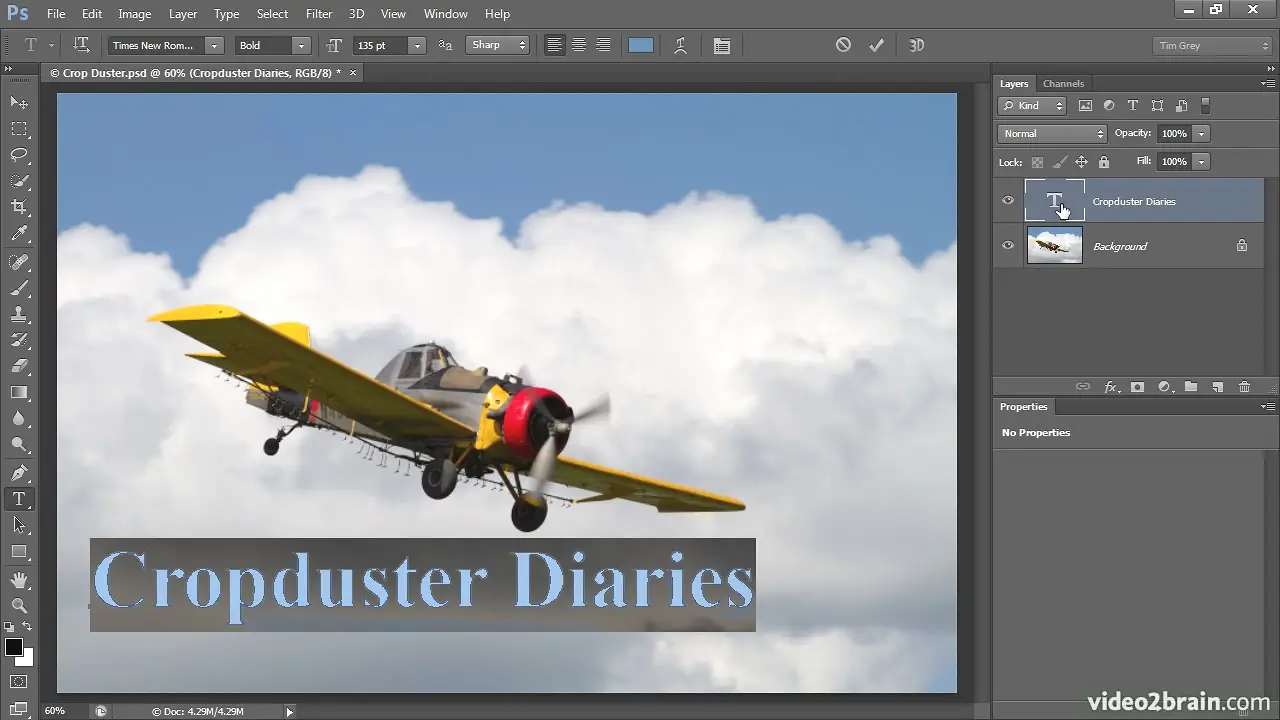Open the Image menu
The width and height of the screenshot is (1280, 720).
[x=135, y=14]
